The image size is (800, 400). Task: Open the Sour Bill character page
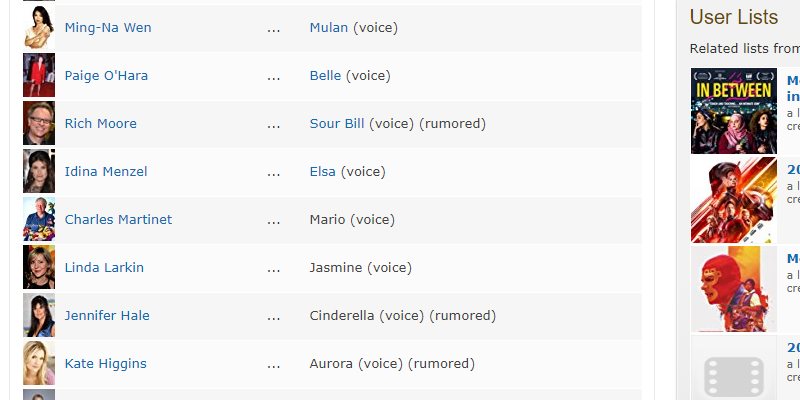click(337, 123)
